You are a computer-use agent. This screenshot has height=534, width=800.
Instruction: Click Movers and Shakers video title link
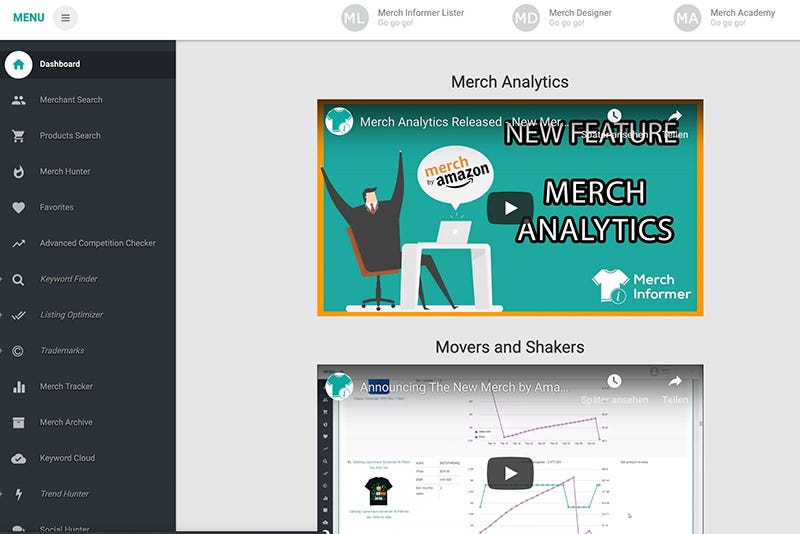[463, 387]
